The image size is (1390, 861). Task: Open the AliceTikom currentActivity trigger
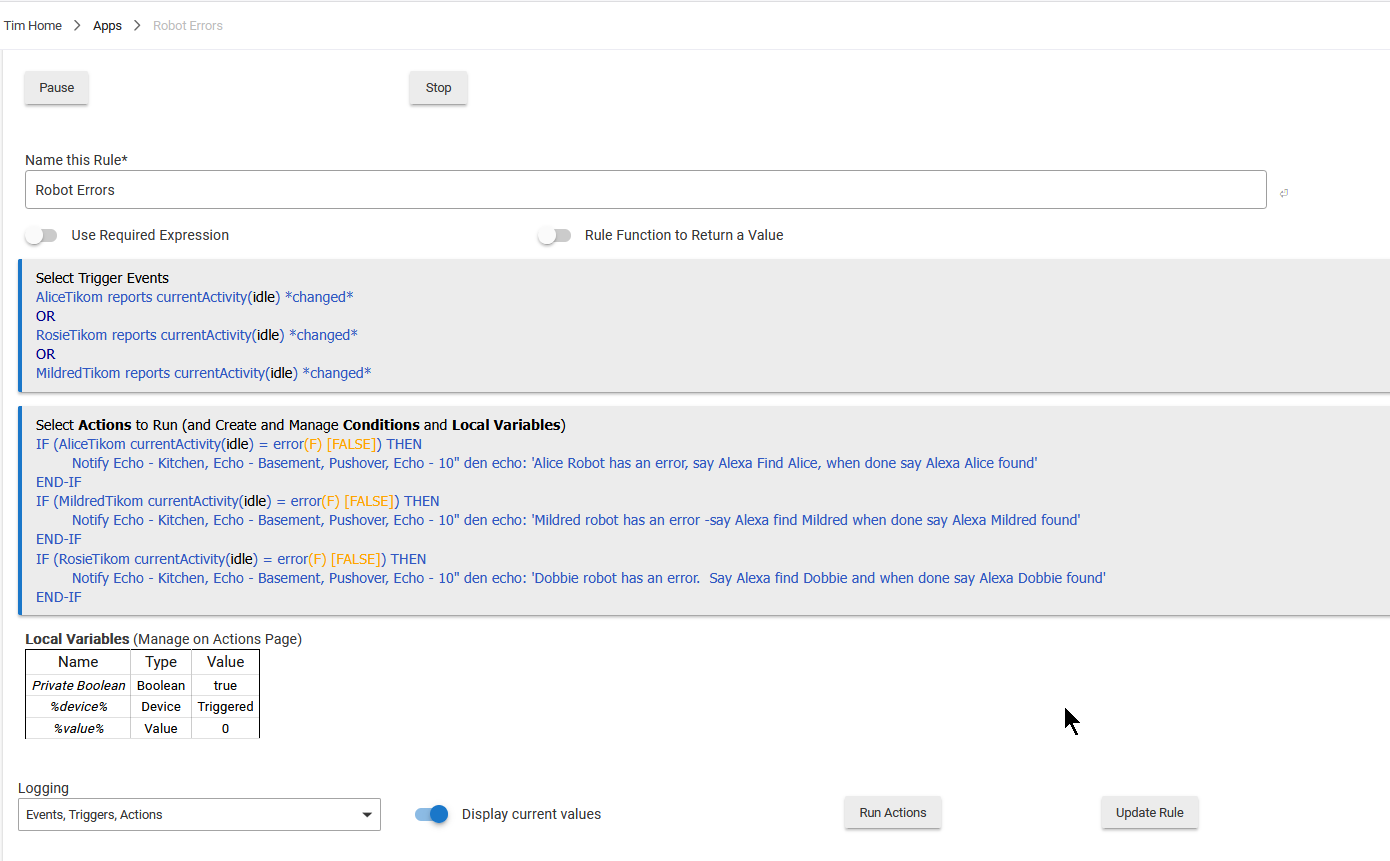194,297
